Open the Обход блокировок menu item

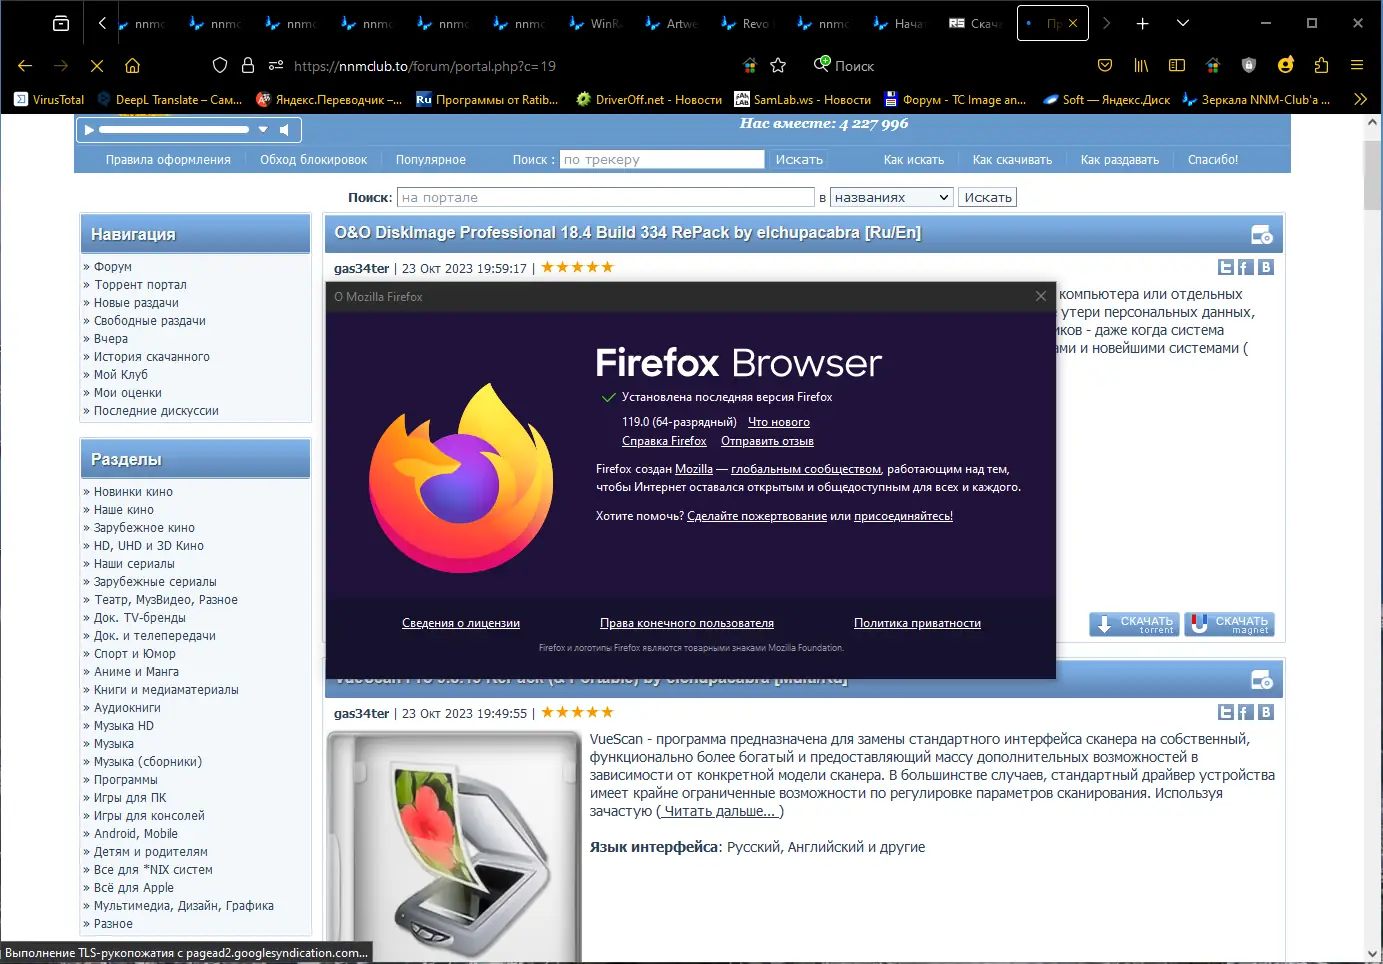click(313, 160)
